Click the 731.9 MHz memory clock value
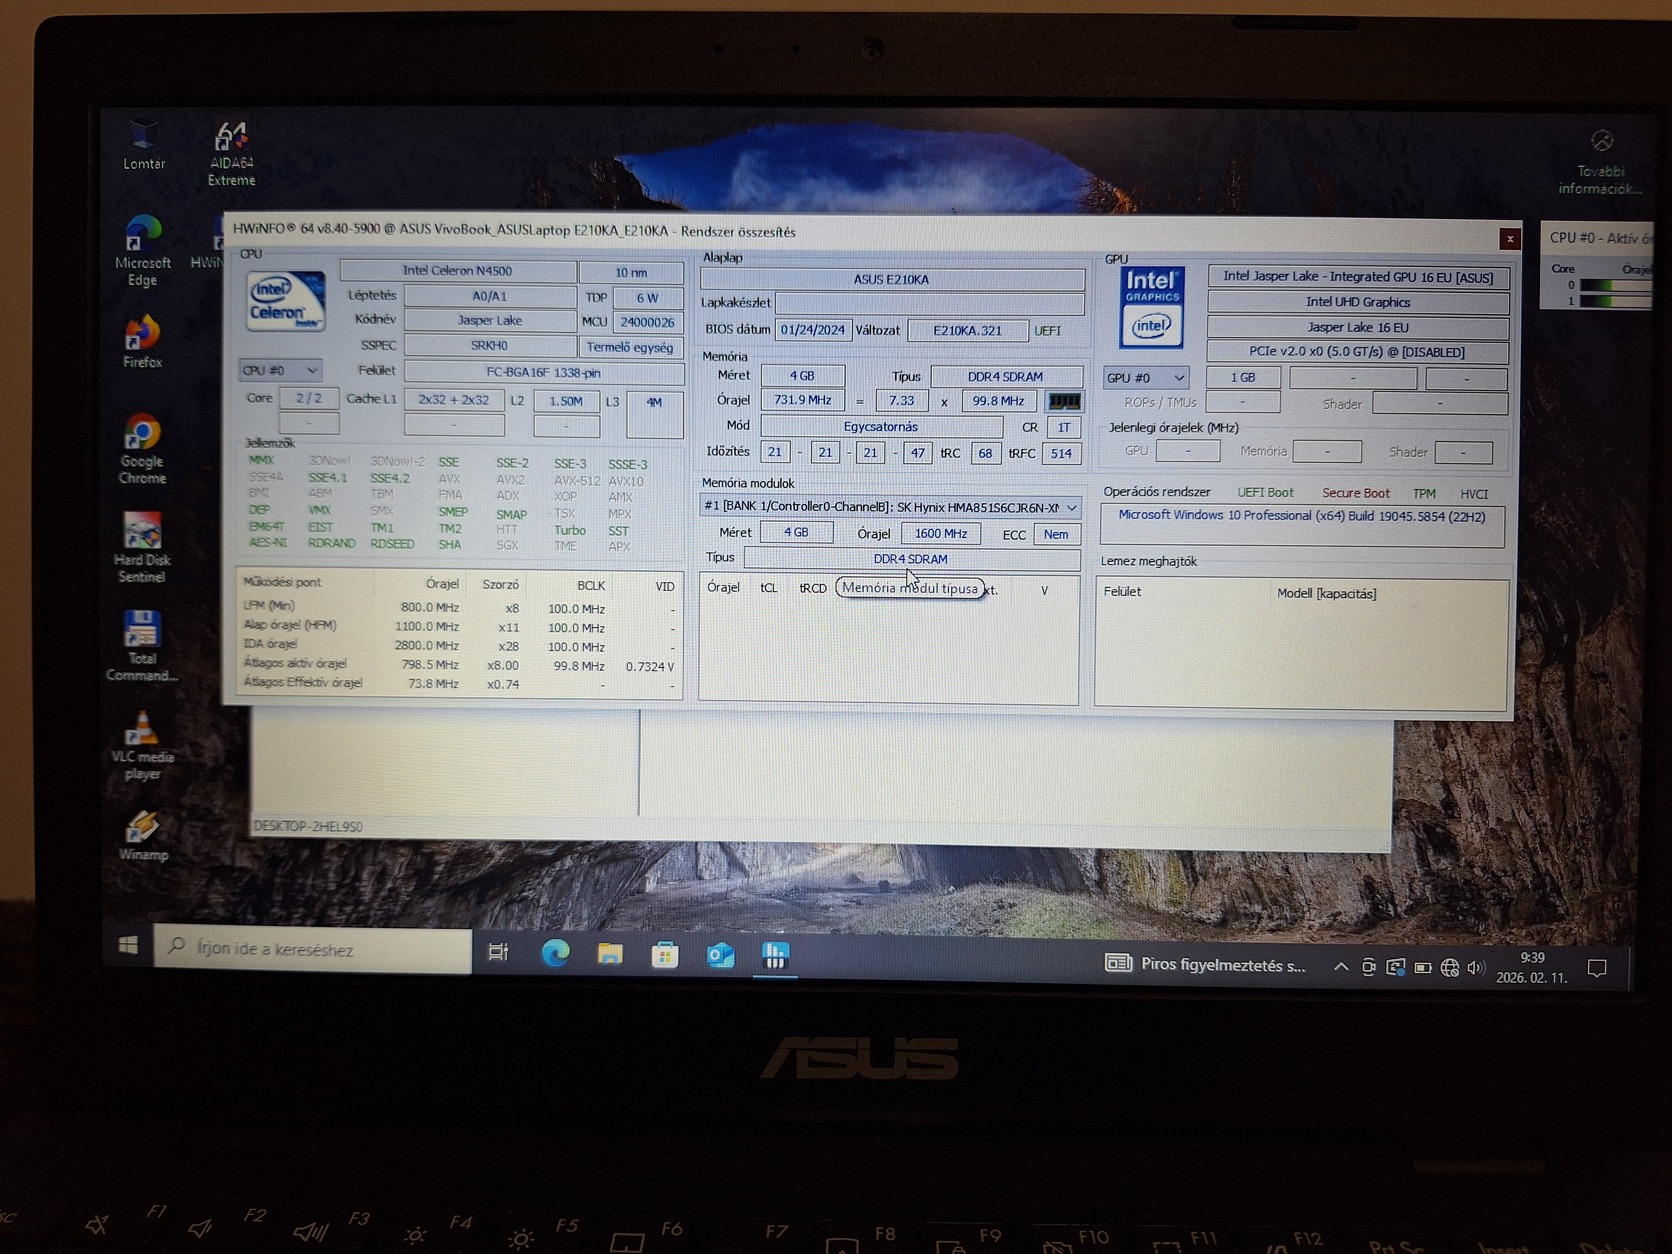1672x1254 pixels. [x=802, y=400]
